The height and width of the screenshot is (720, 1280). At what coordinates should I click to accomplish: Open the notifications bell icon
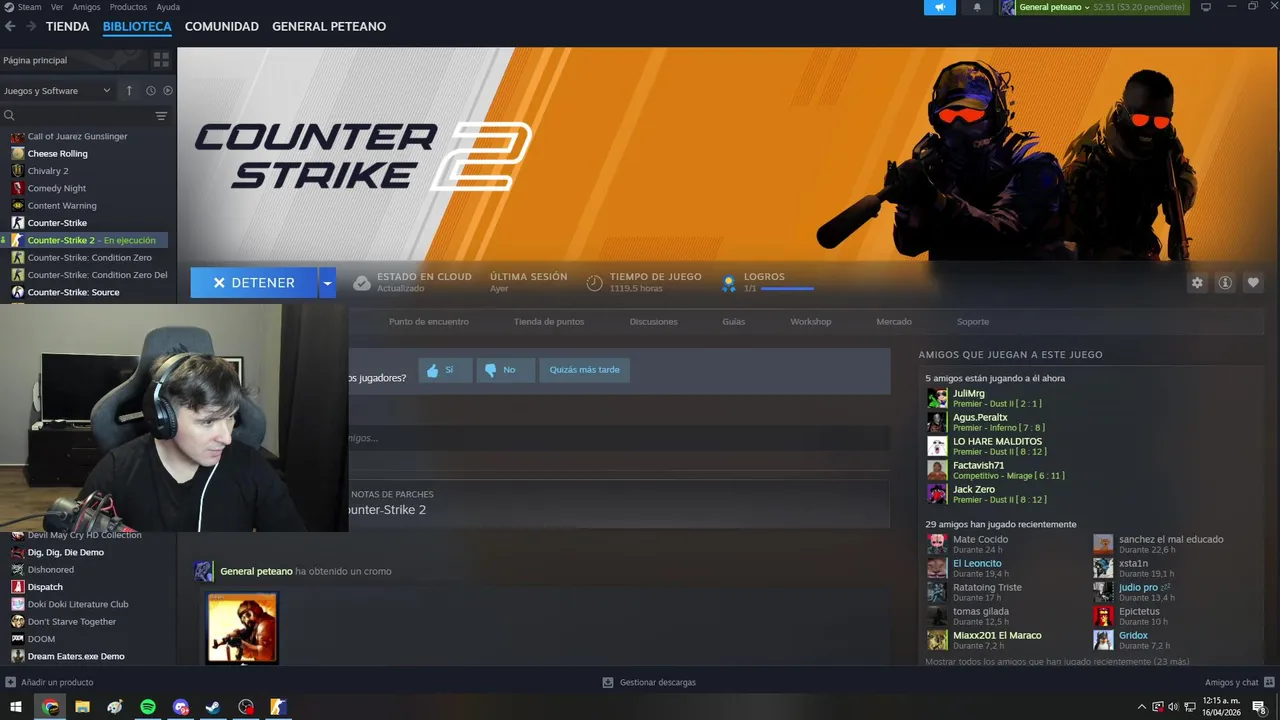pyautogui.click(x=977, y=7)
